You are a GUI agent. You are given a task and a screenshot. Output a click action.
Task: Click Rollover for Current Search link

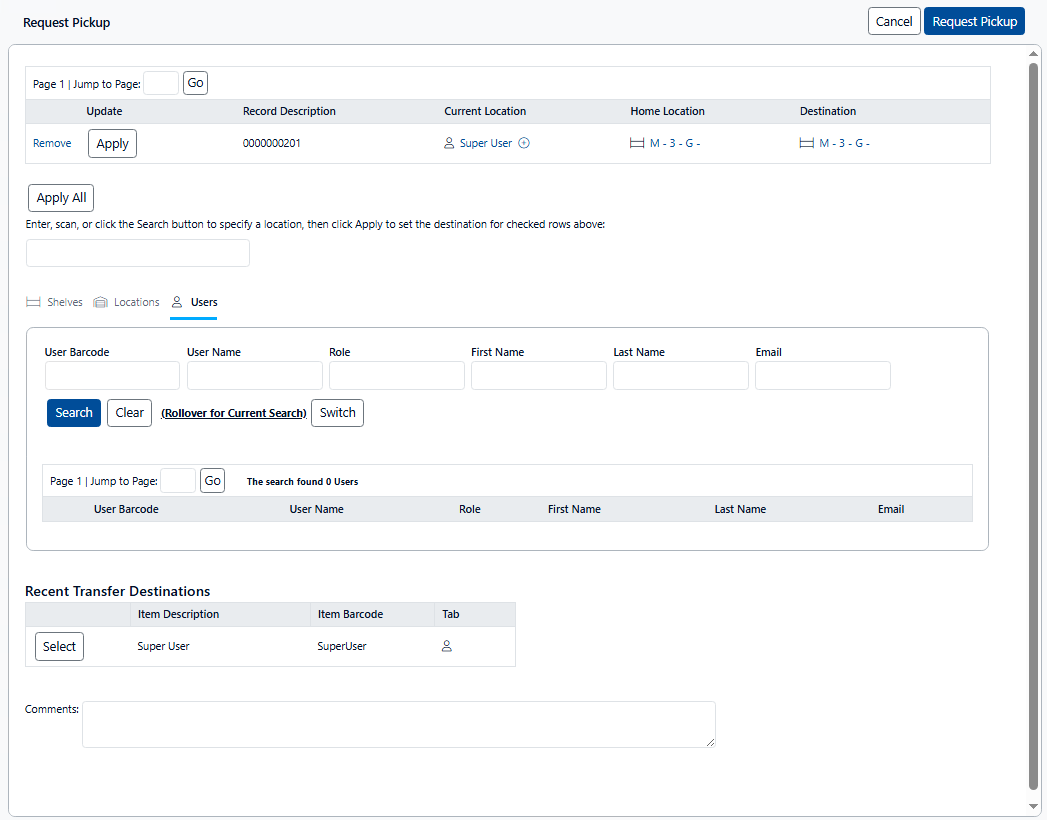click(x=233, y=413)
